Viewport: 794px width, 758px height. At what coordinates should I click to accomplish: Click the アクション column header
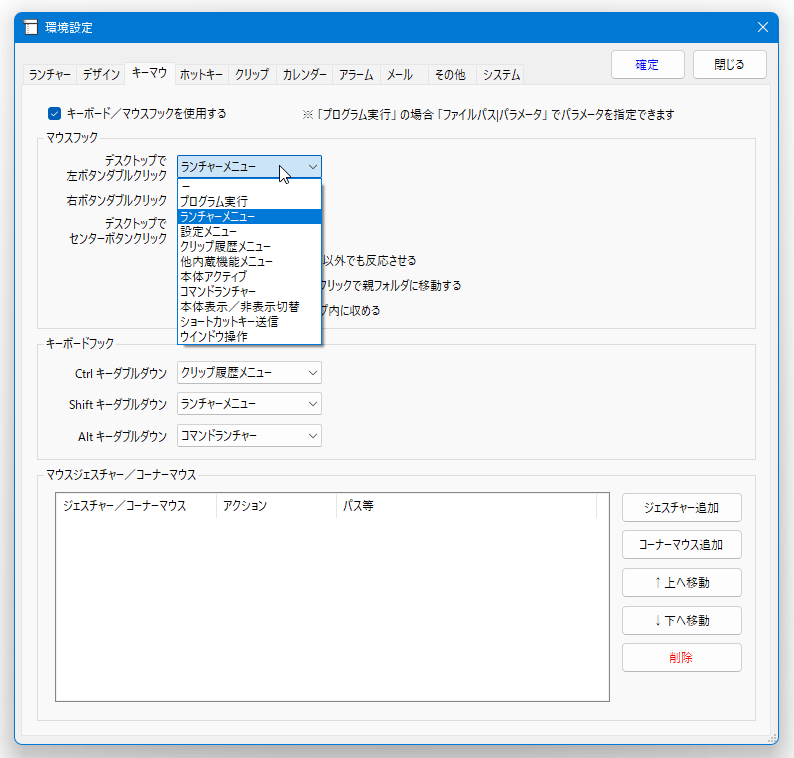[x=276, y=505]
